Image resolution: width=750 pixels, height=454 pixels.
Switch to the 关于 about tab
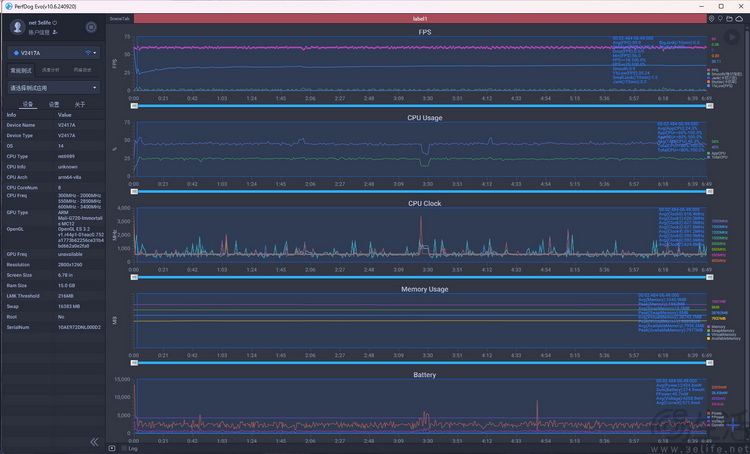79,104
